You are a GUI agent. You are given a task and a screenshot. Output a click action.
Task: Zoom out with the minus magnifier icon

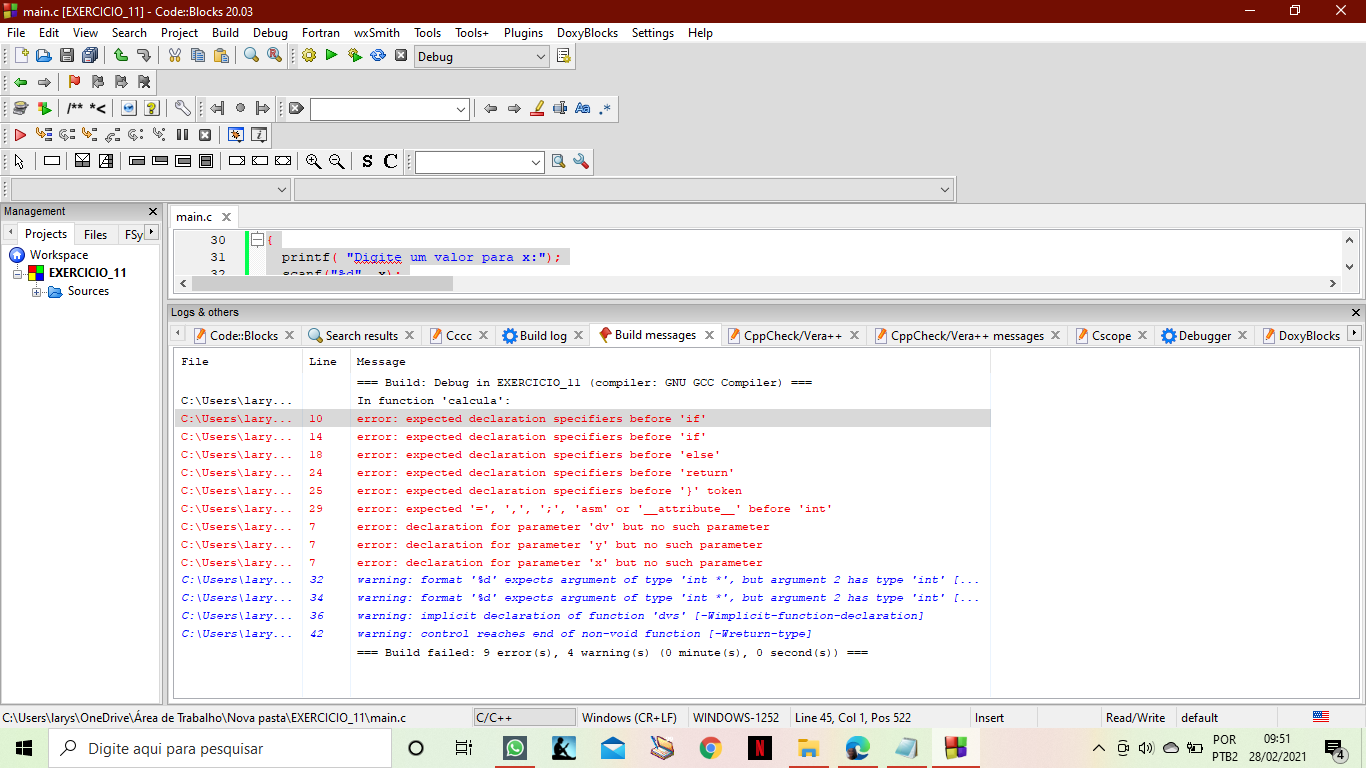pos(337,161)
